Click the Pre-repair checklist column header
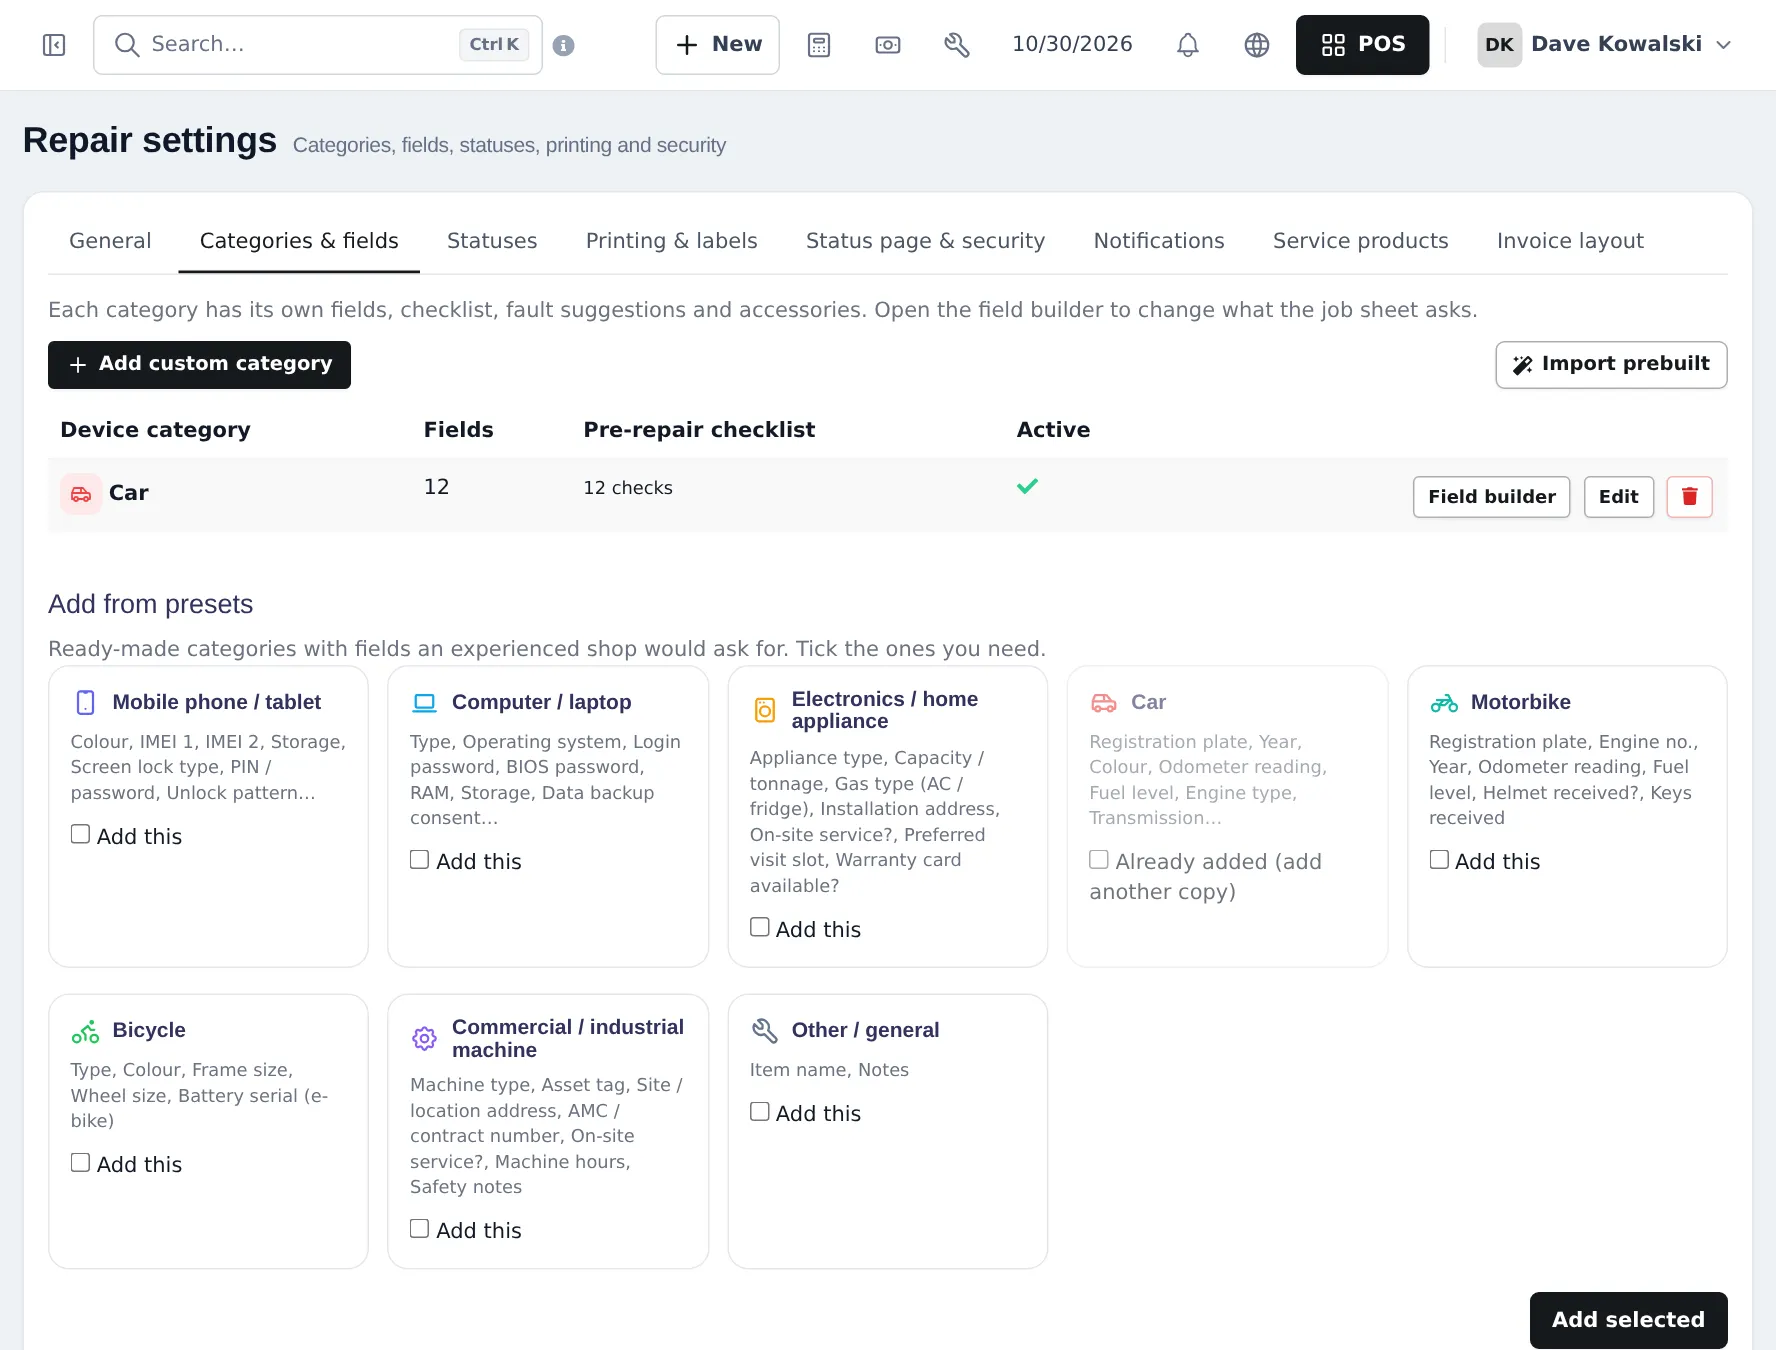The height and width of the screenshot is (1350, 1776). (x=699, y=430)
